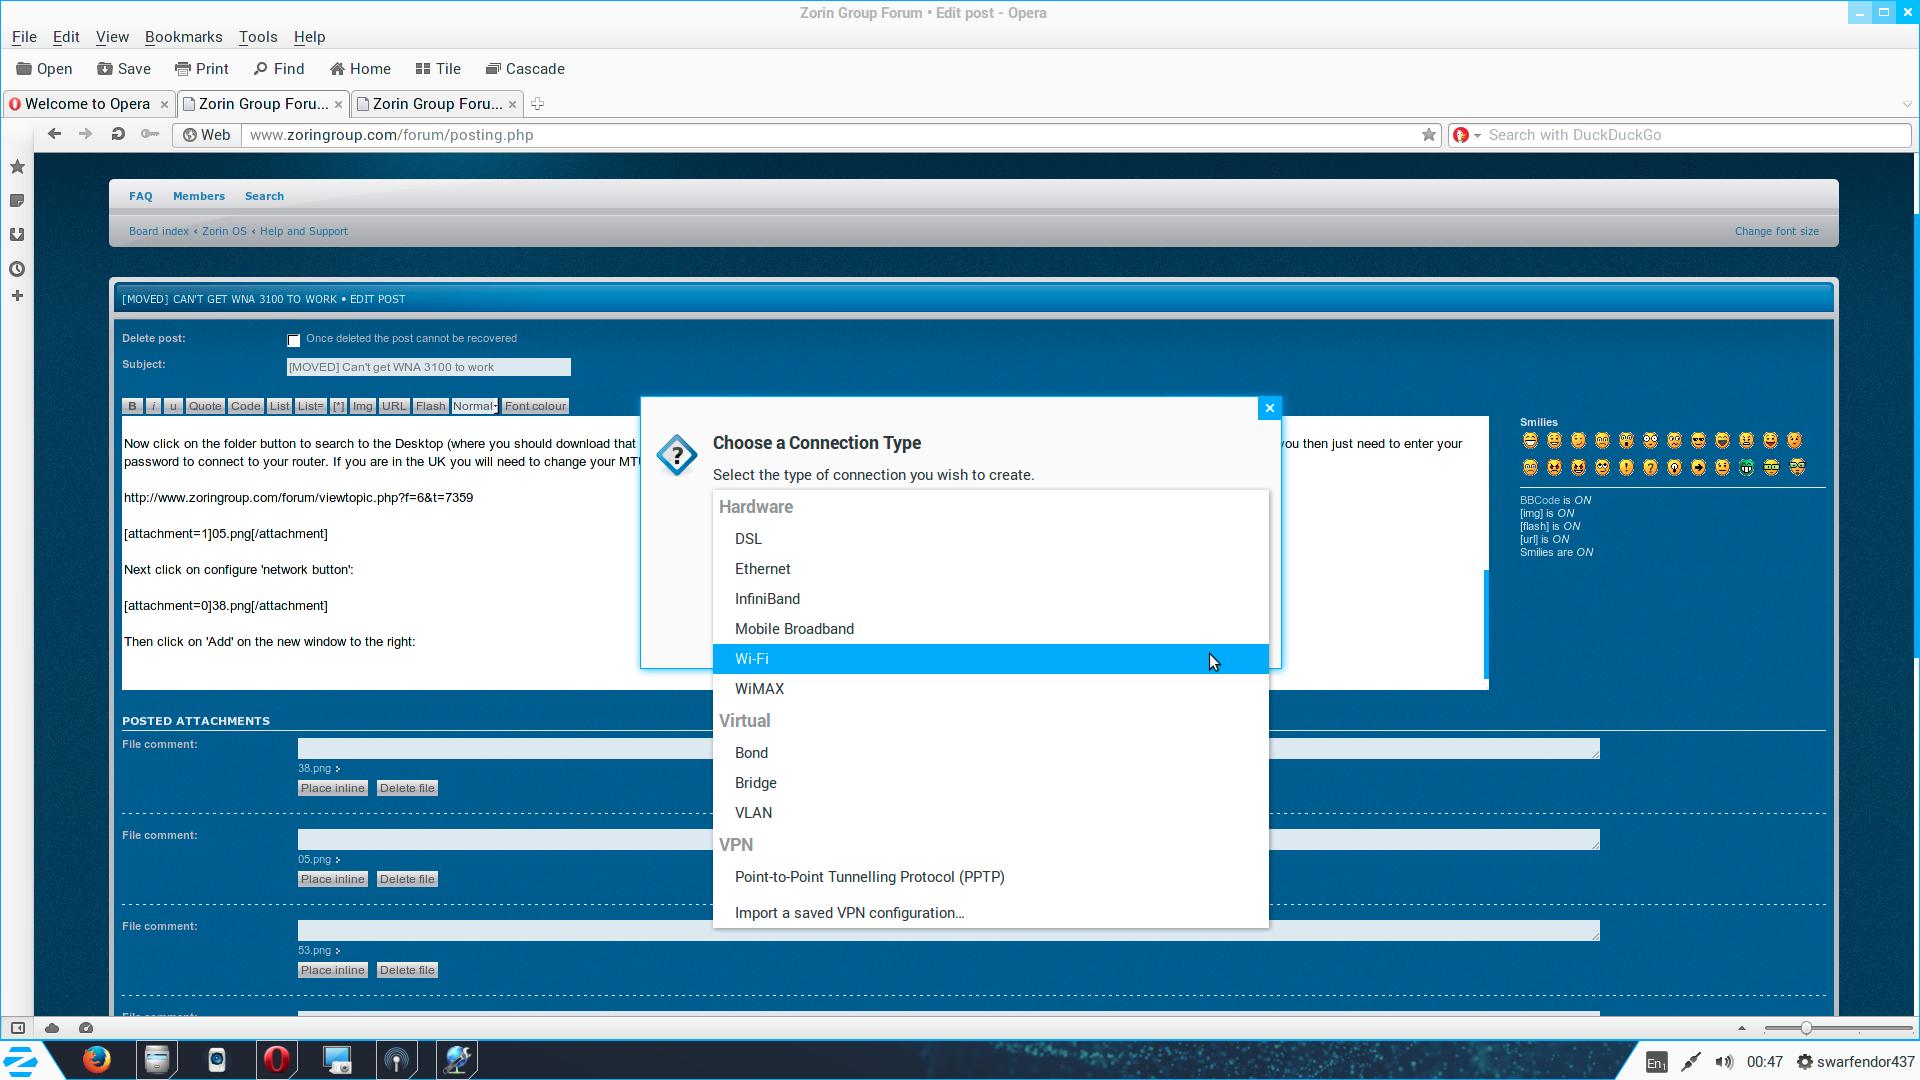
Task: Toggle italic BBCode button
Action: [x=153, y=406]
